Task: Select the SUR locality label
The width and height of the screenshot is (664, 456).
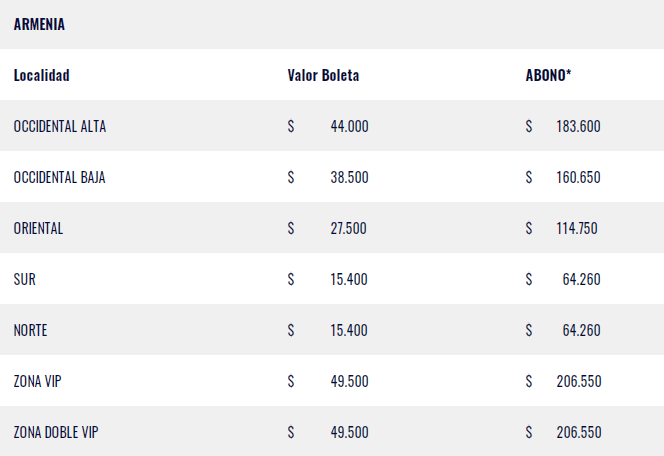Action: click(25, 280)
